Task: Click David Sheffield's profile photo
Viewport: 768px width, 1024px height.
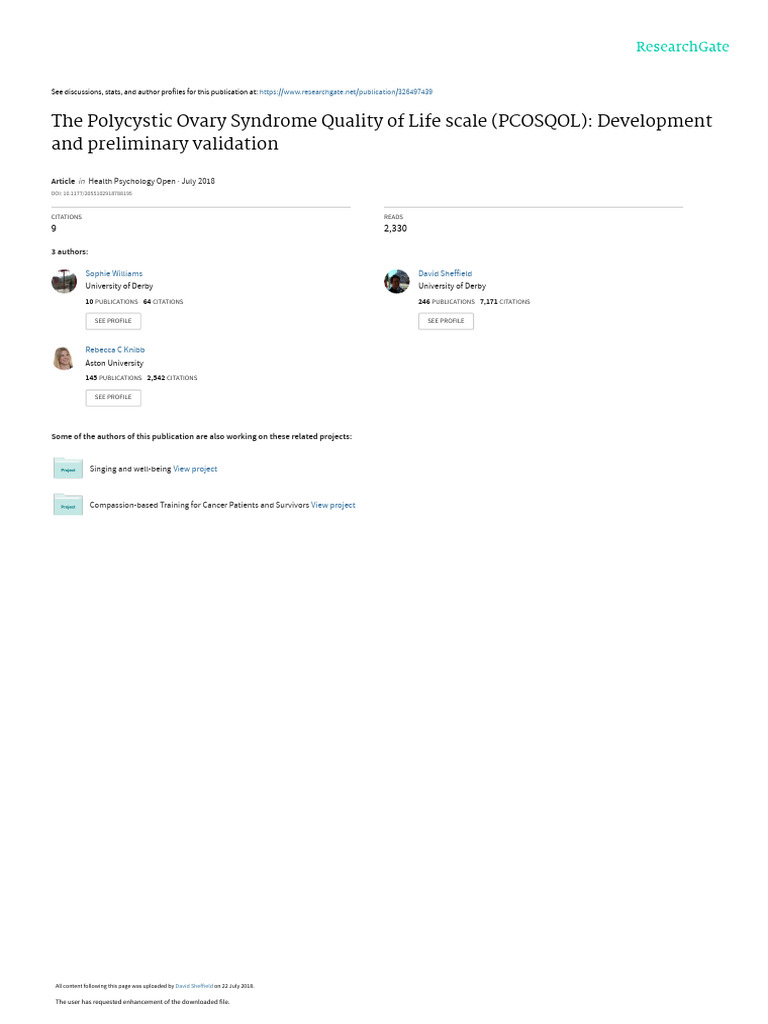Action: pos(397,281)
